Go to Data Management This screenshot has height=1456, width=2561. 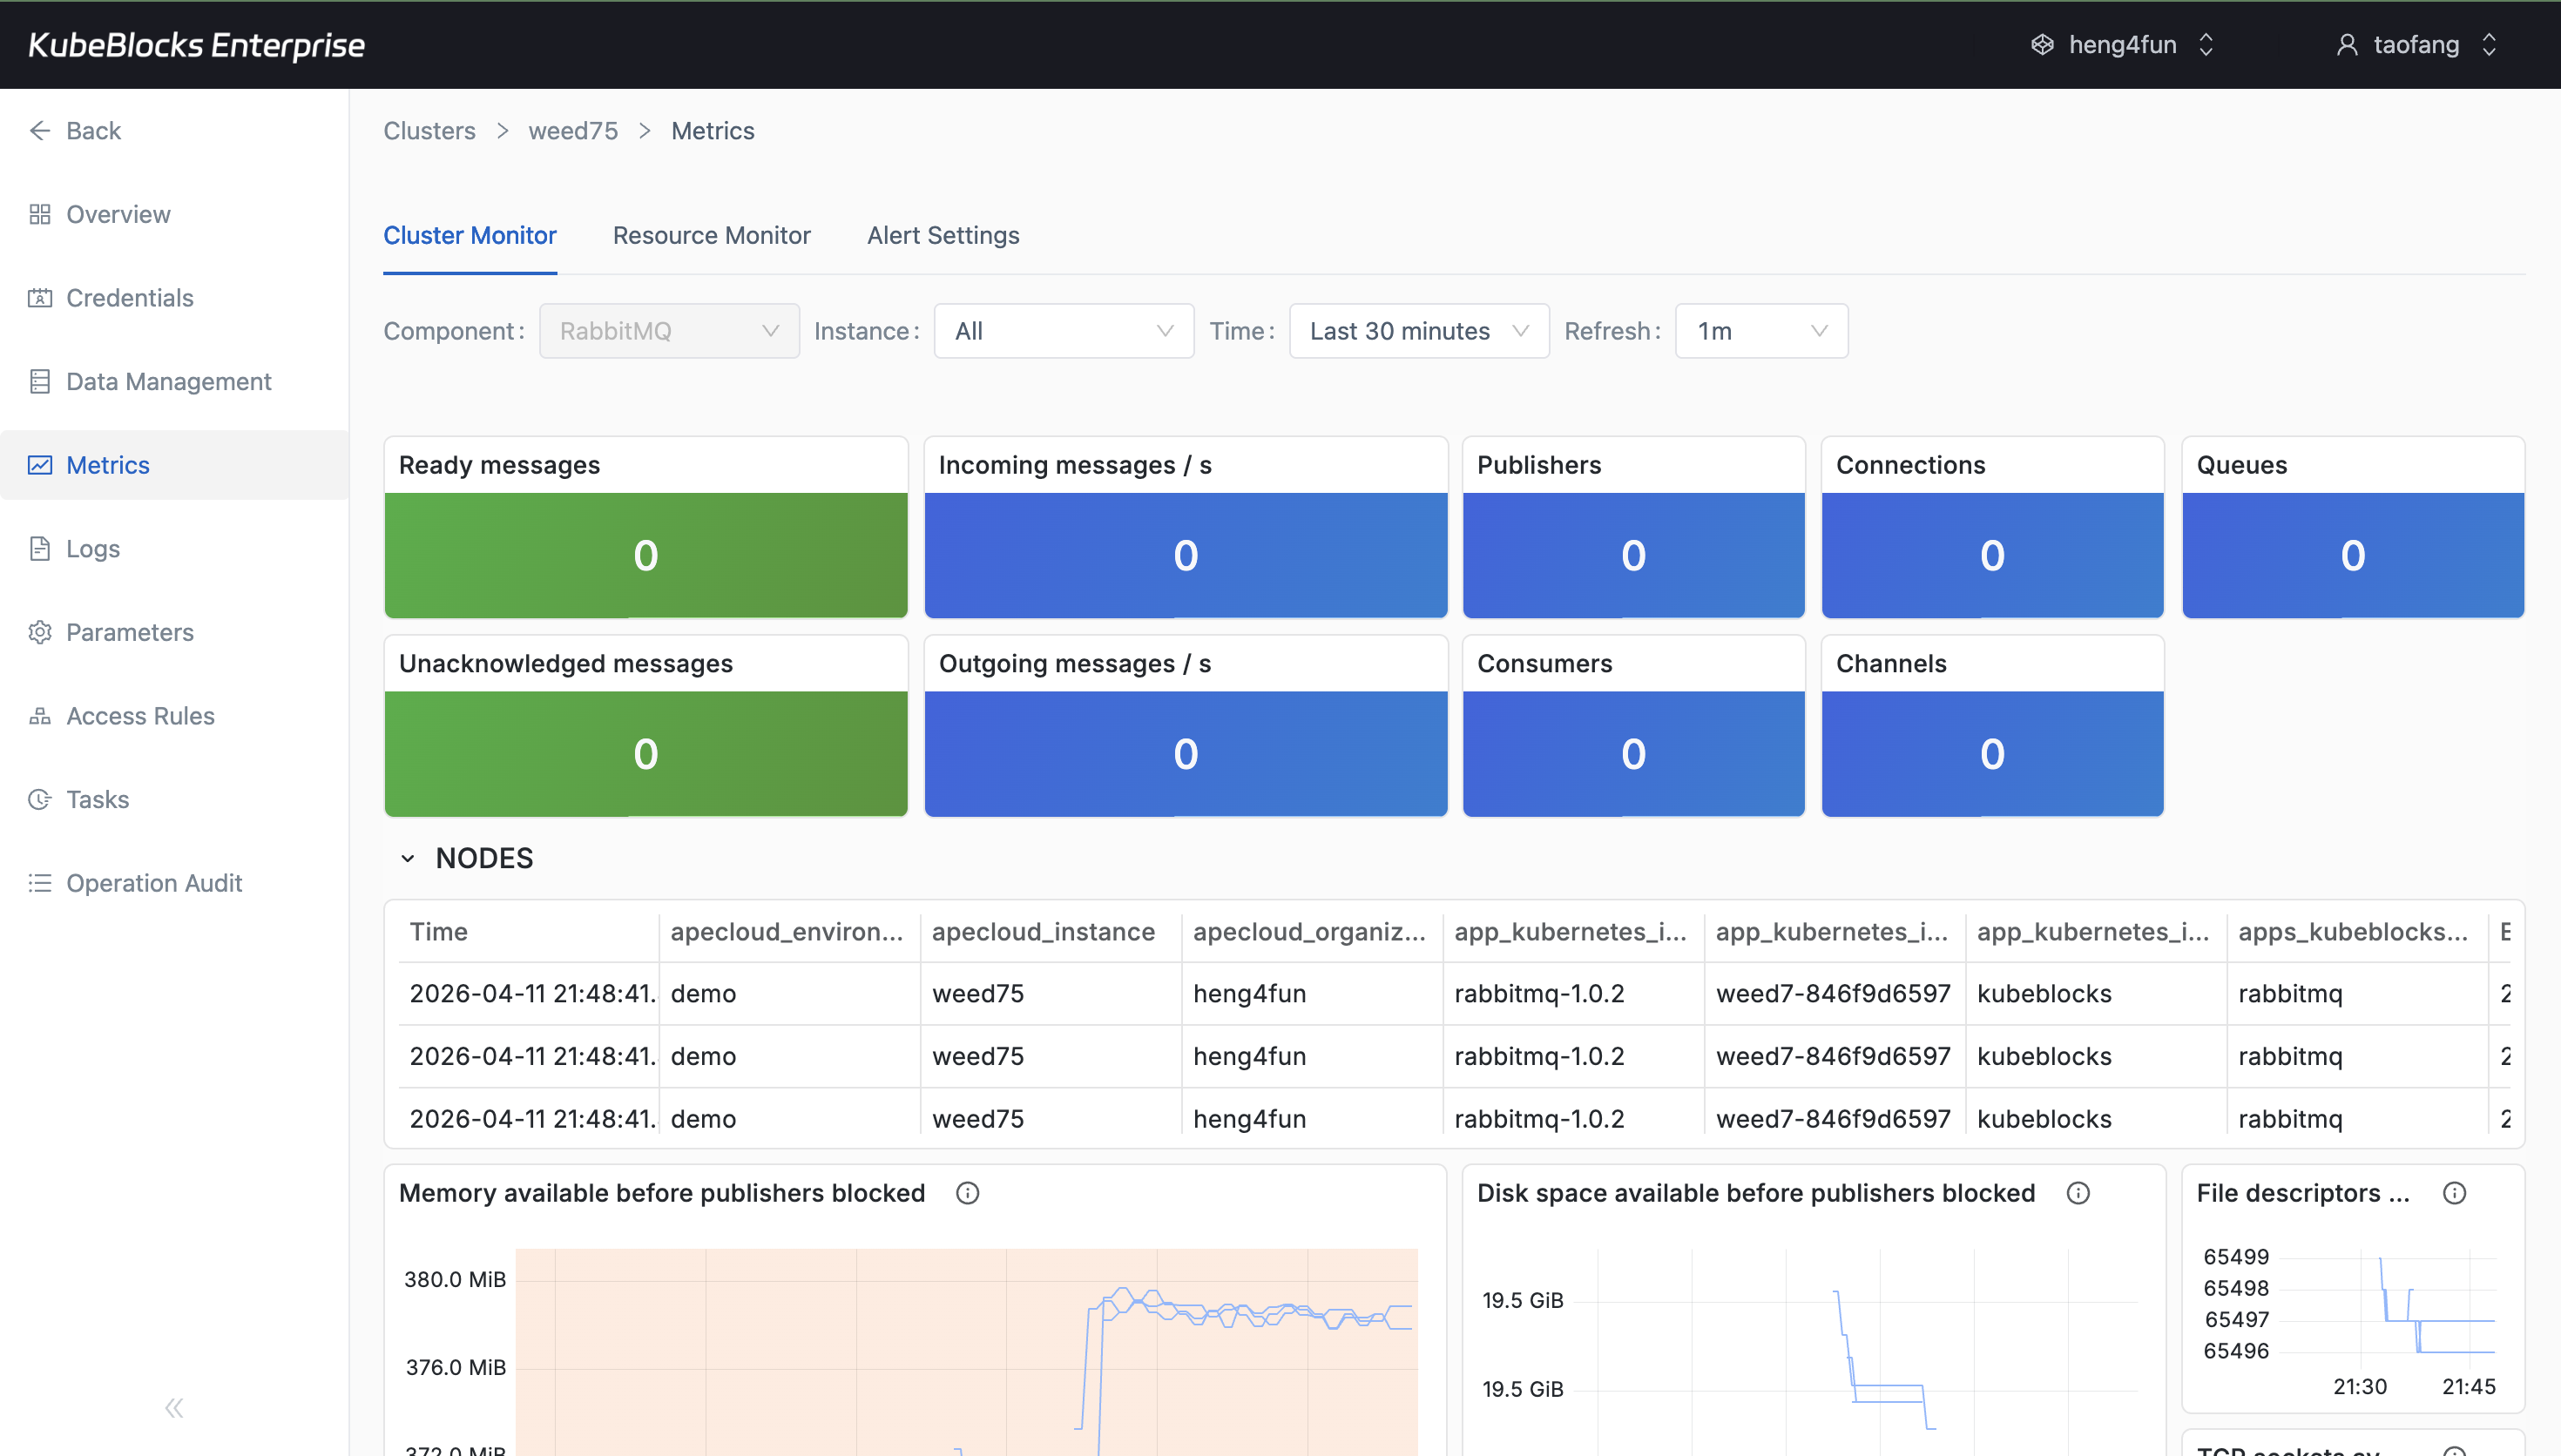coord(168,381)
